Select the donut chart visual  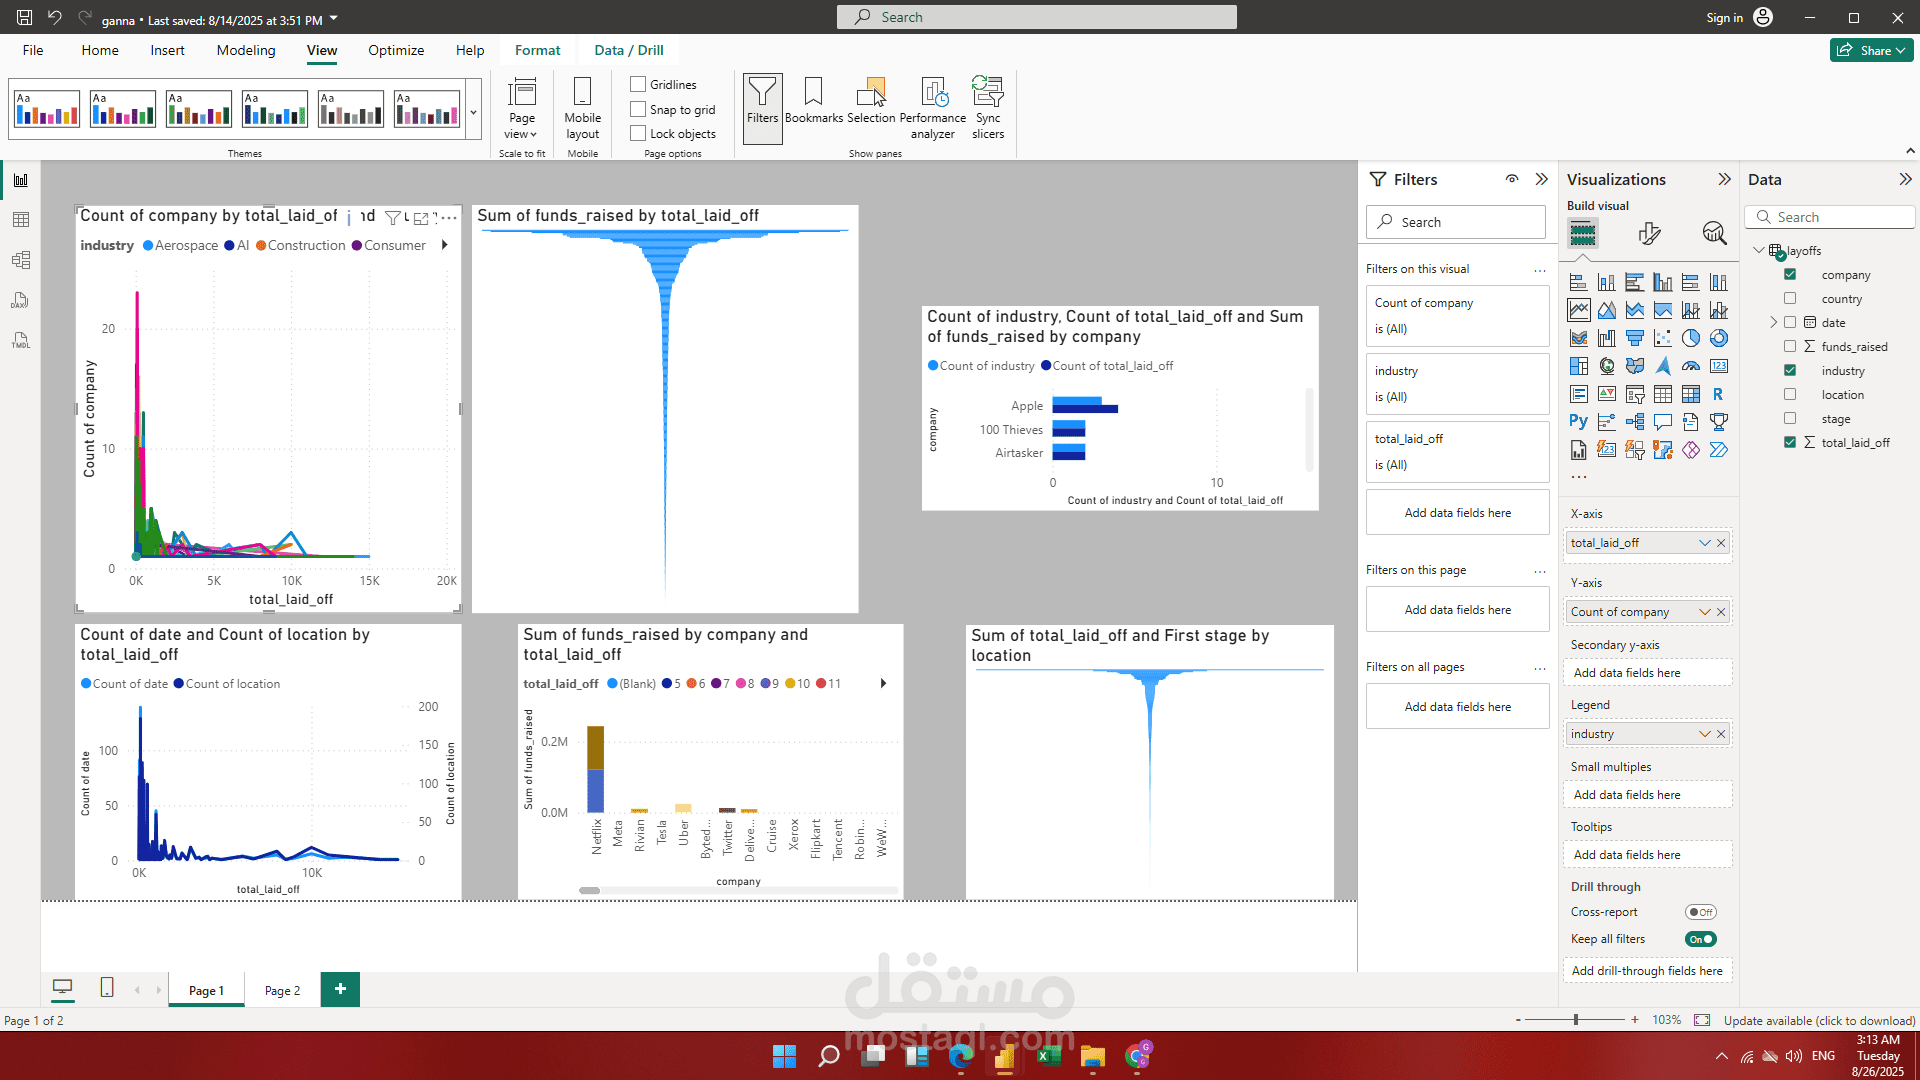click(1719, 339)
